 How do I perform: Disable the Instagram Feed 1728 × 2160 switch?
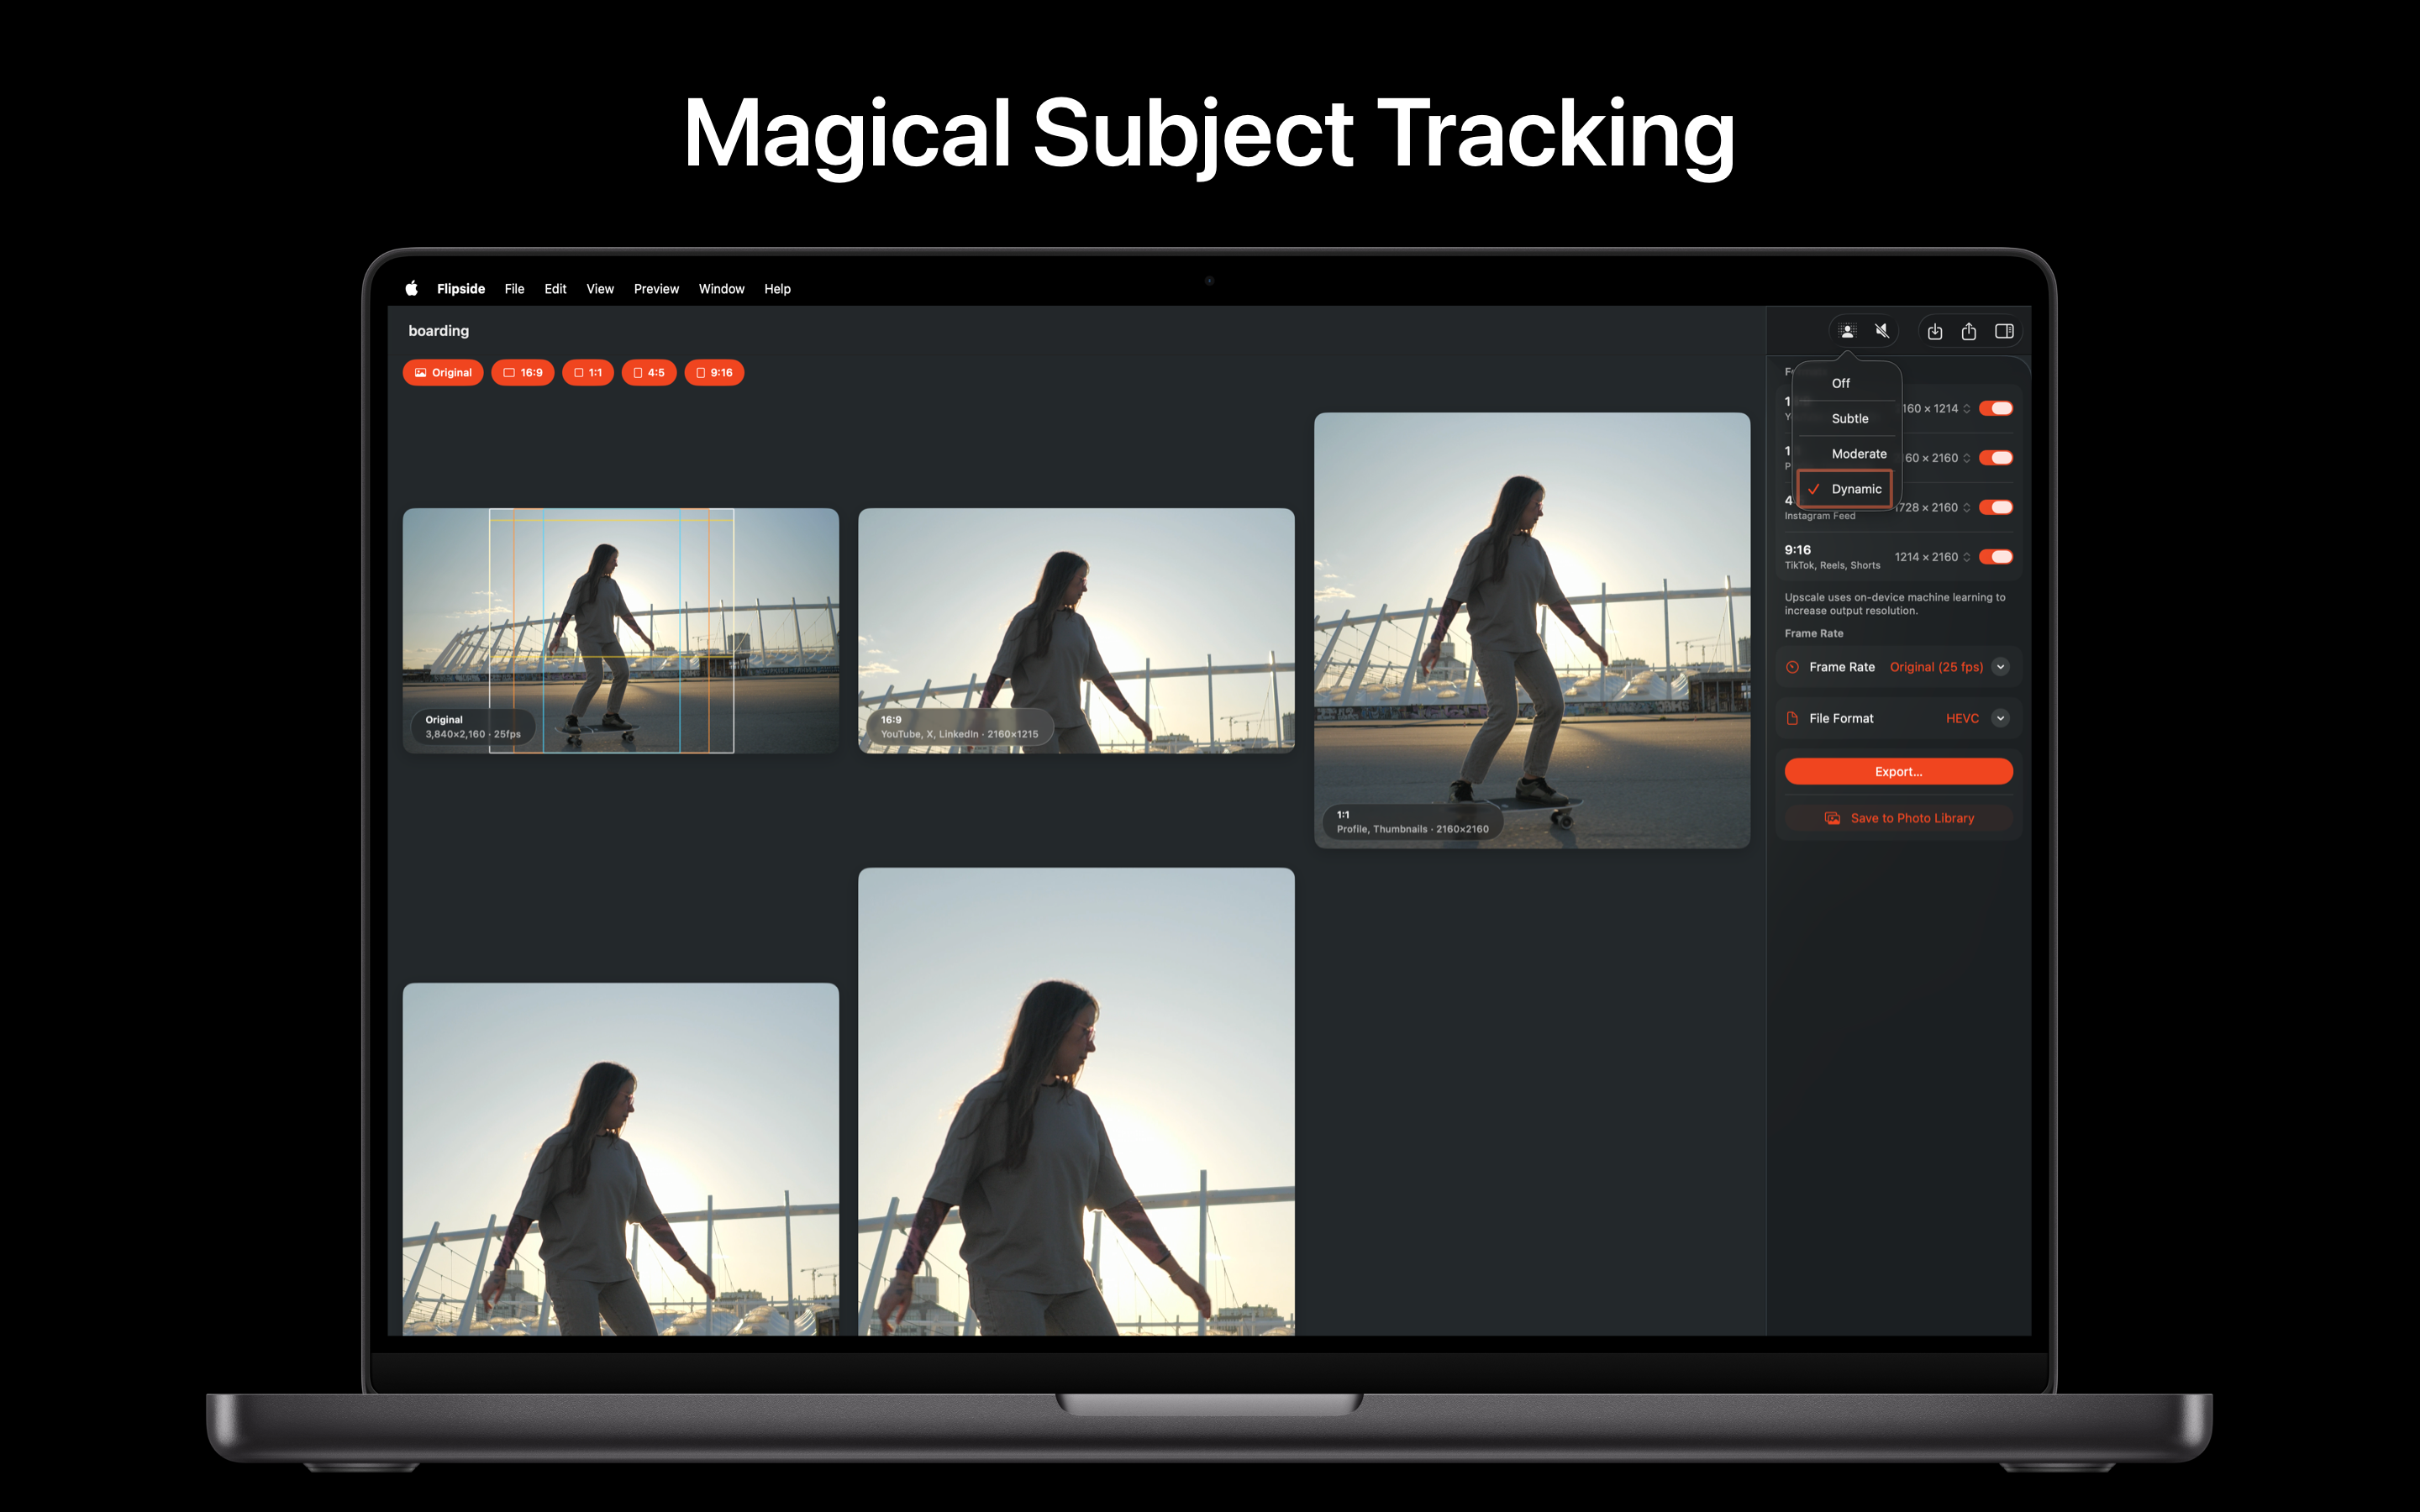(1996, 507)
